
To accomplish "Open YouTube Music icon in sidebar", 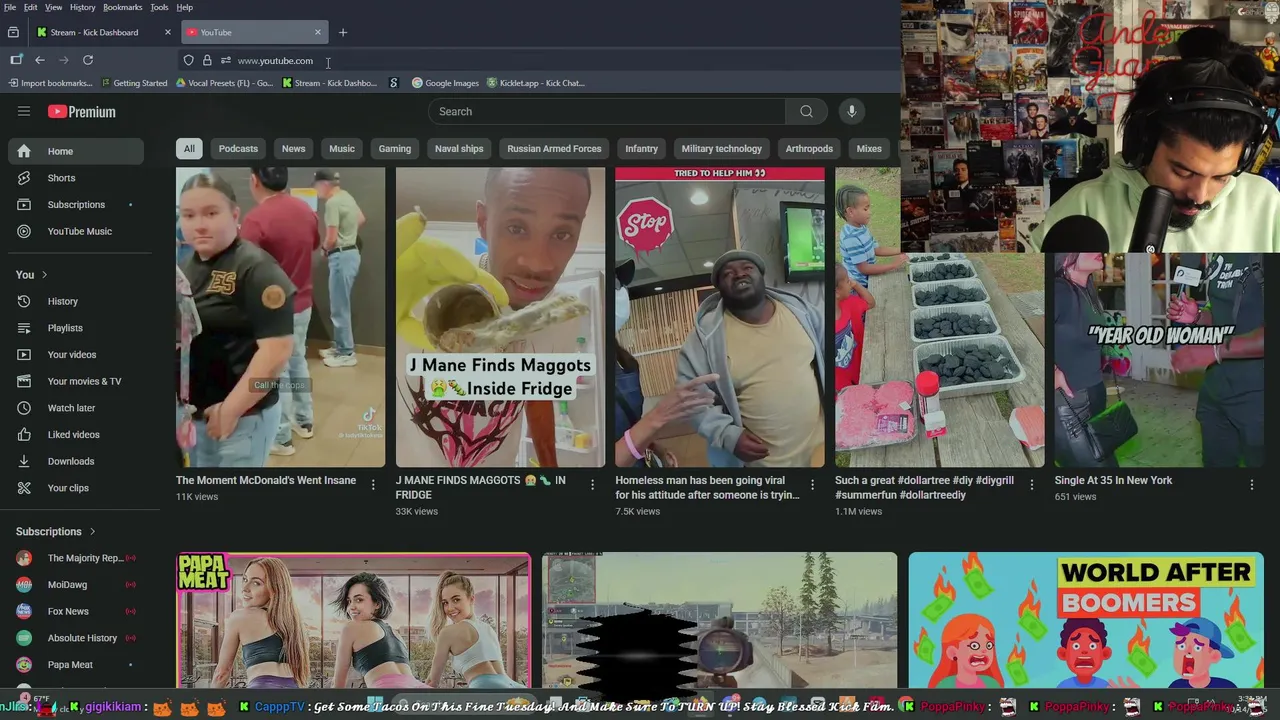I will point(24,231).
